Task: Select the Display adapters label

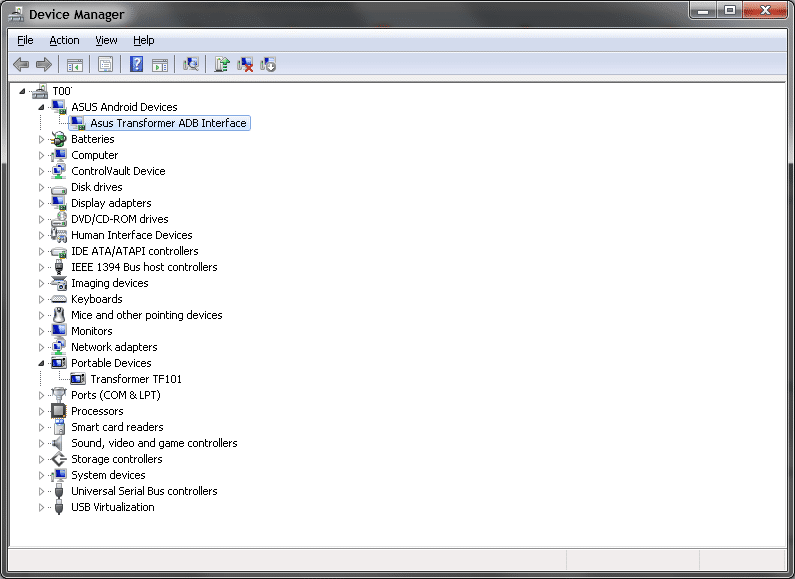Action: (x=111, y=203)
